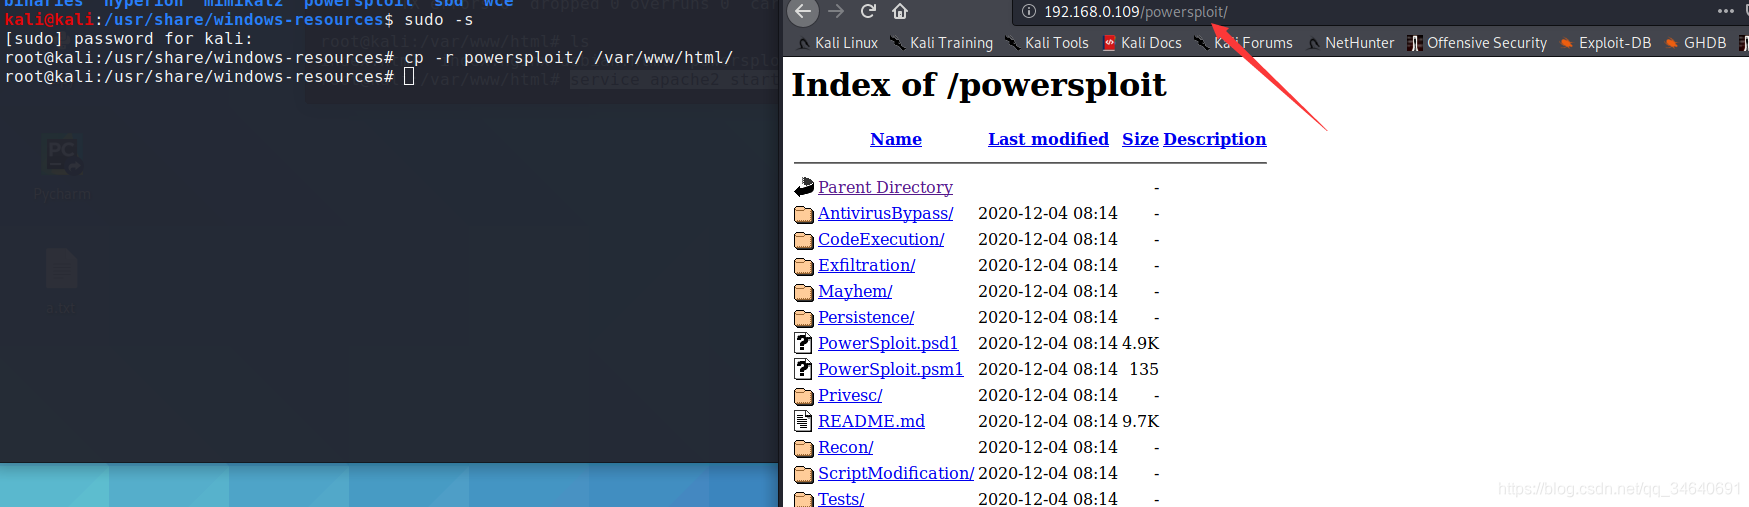Reload the powersploit index page

click(x=868, y=12)
